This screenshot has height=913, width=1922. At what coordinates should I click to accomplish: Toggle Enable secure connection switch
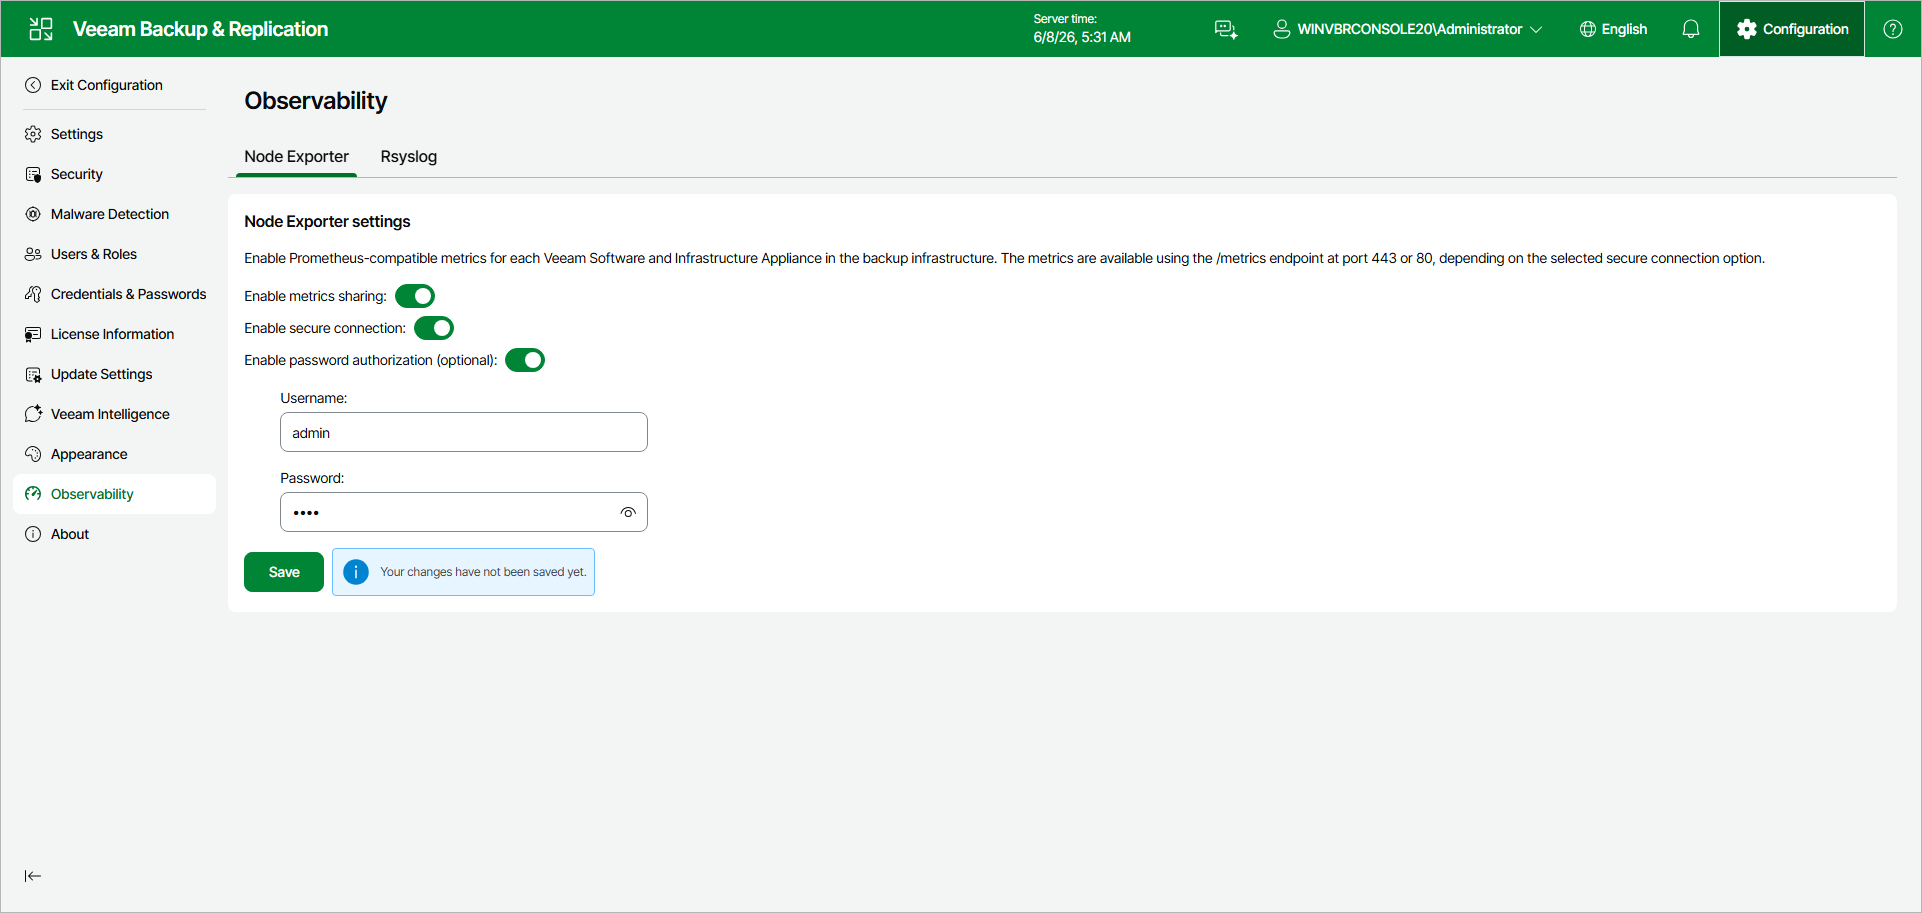point(434,328)
